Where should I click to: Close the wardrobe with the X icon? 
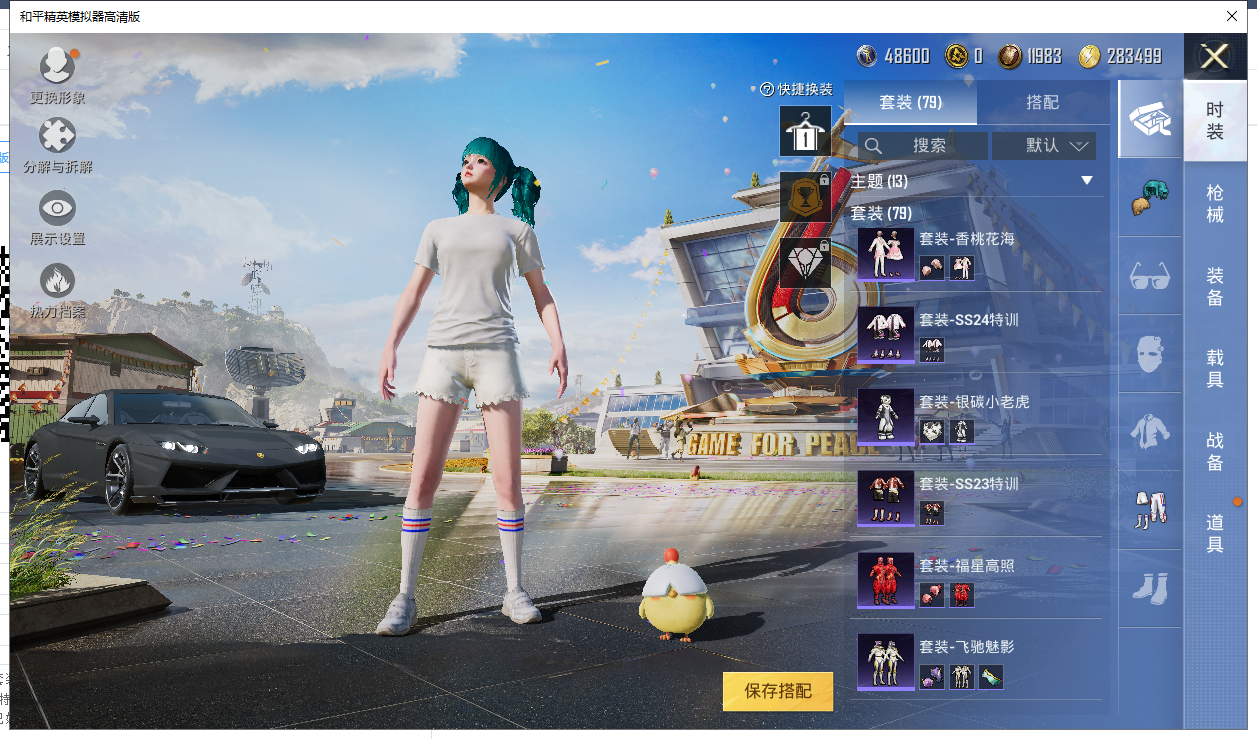tap(1214, 56)
